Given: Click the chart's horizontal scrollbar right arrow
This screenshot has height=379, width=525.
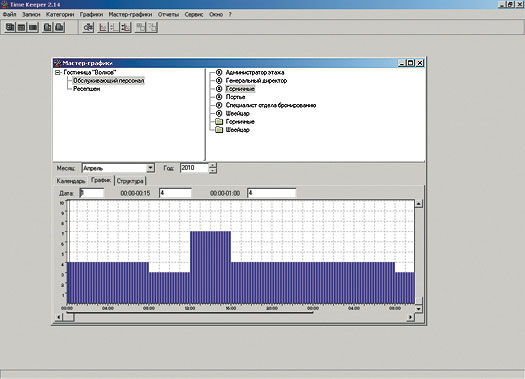Looking at the screenshot, I should click(410, 317).
